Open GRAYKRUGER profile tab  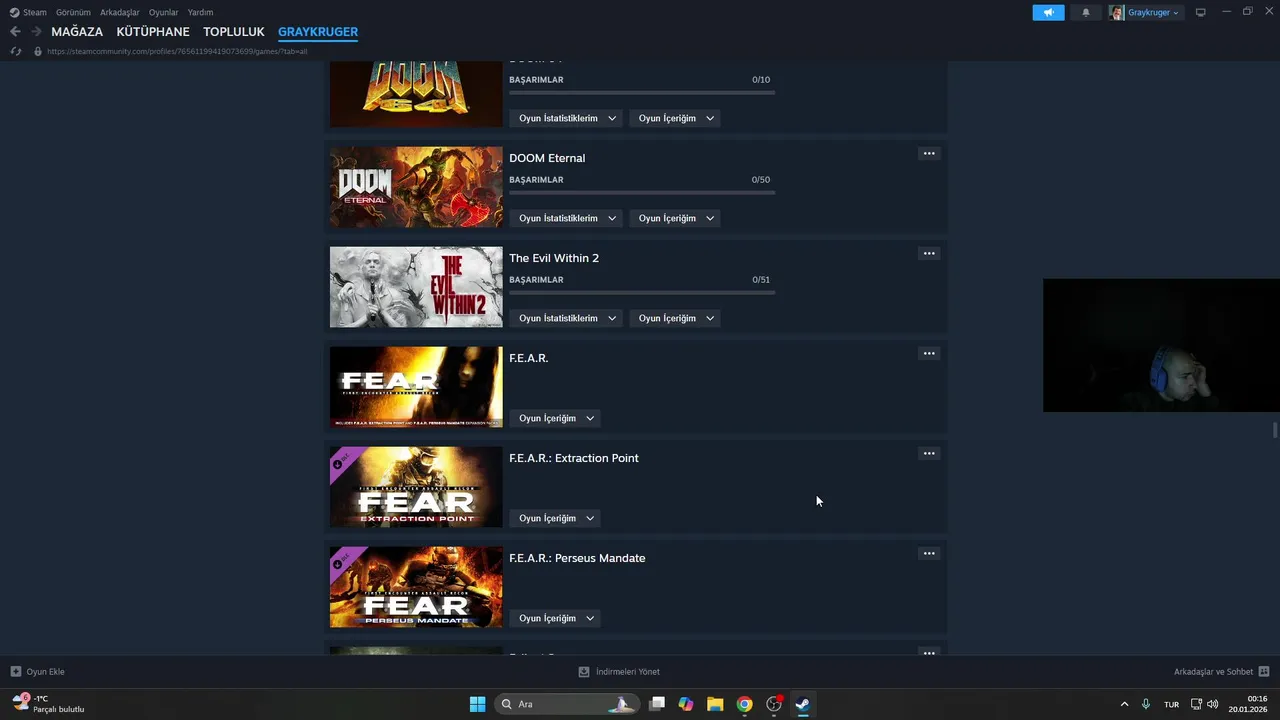318,32
